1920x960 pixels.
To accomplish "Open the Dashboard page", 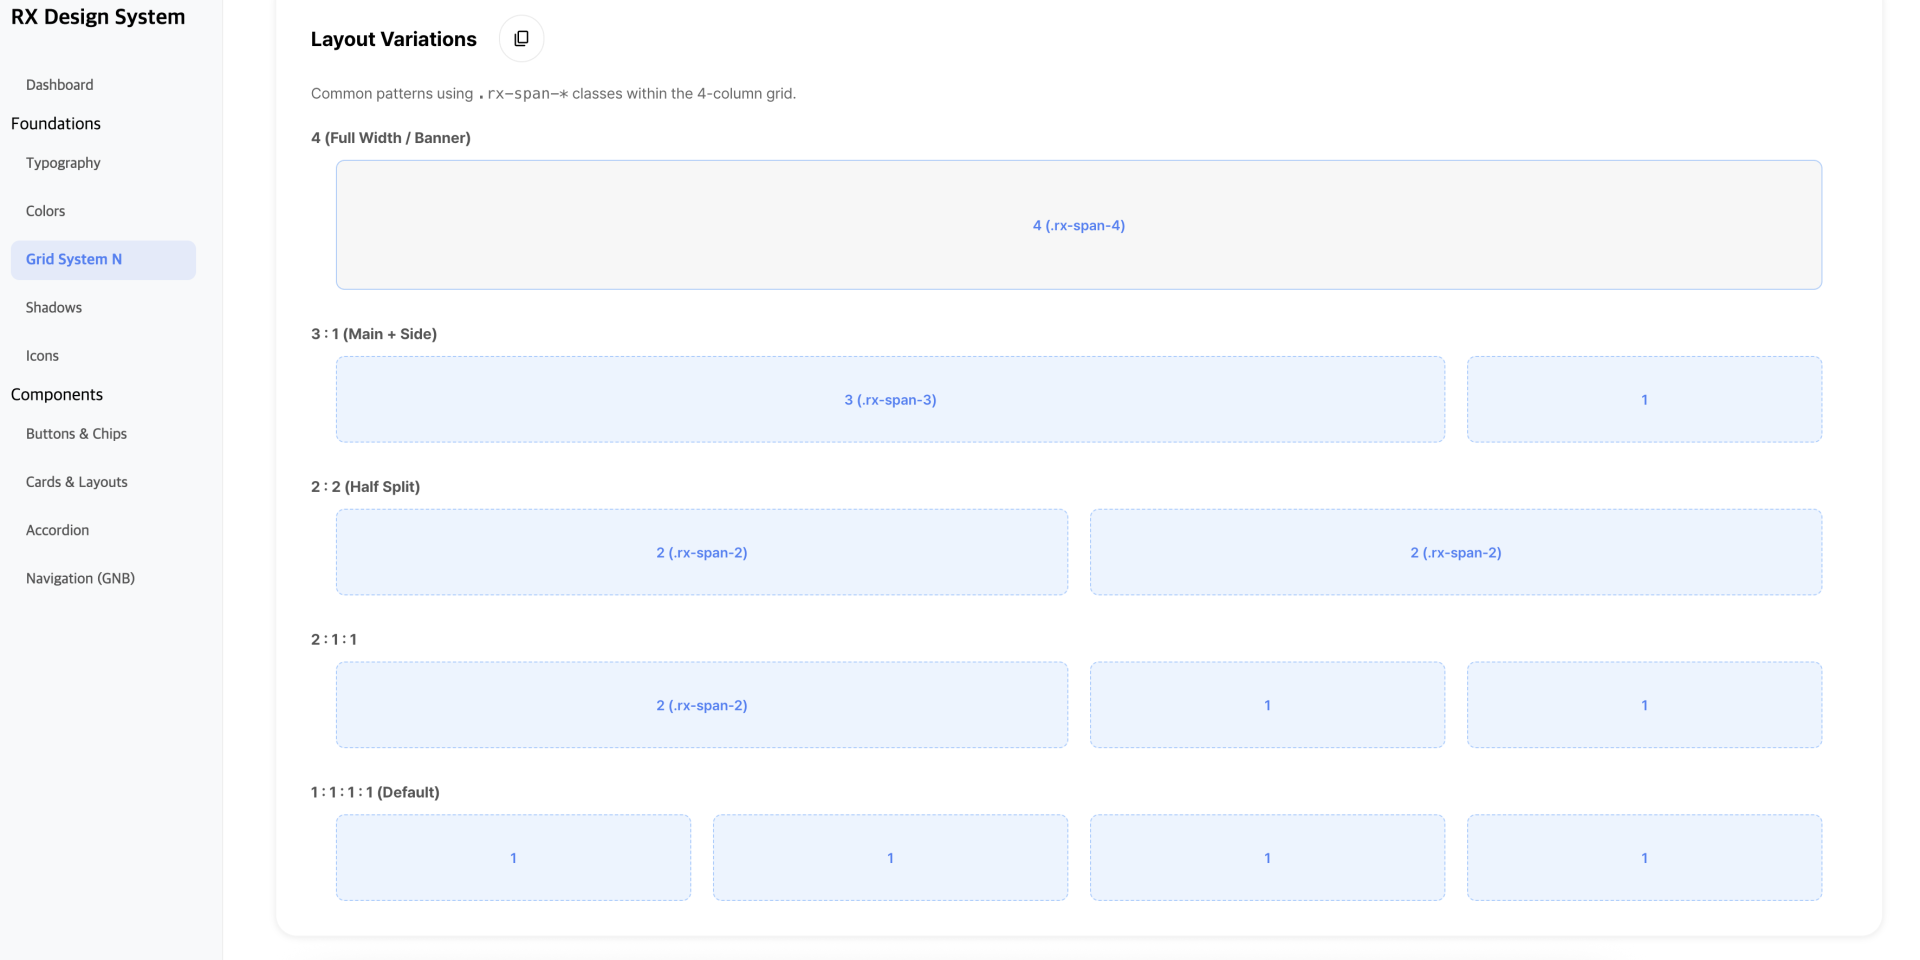I will [x=60, y=85].
